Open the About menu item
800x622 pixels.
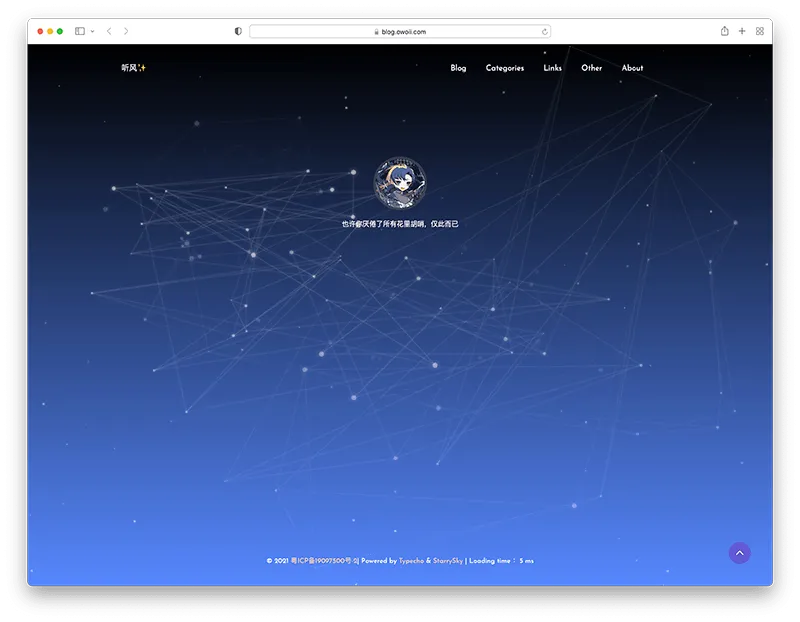pyautogui.click(x=632, y=68)
